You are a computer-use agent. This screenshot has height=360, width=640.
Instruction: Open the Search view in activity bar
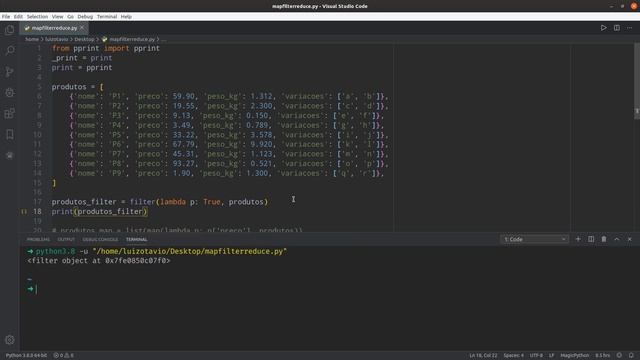[9, 50]
